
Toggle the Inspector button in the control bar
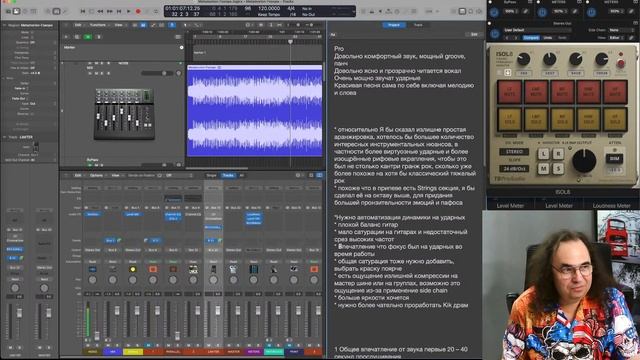tap(16, 11)
